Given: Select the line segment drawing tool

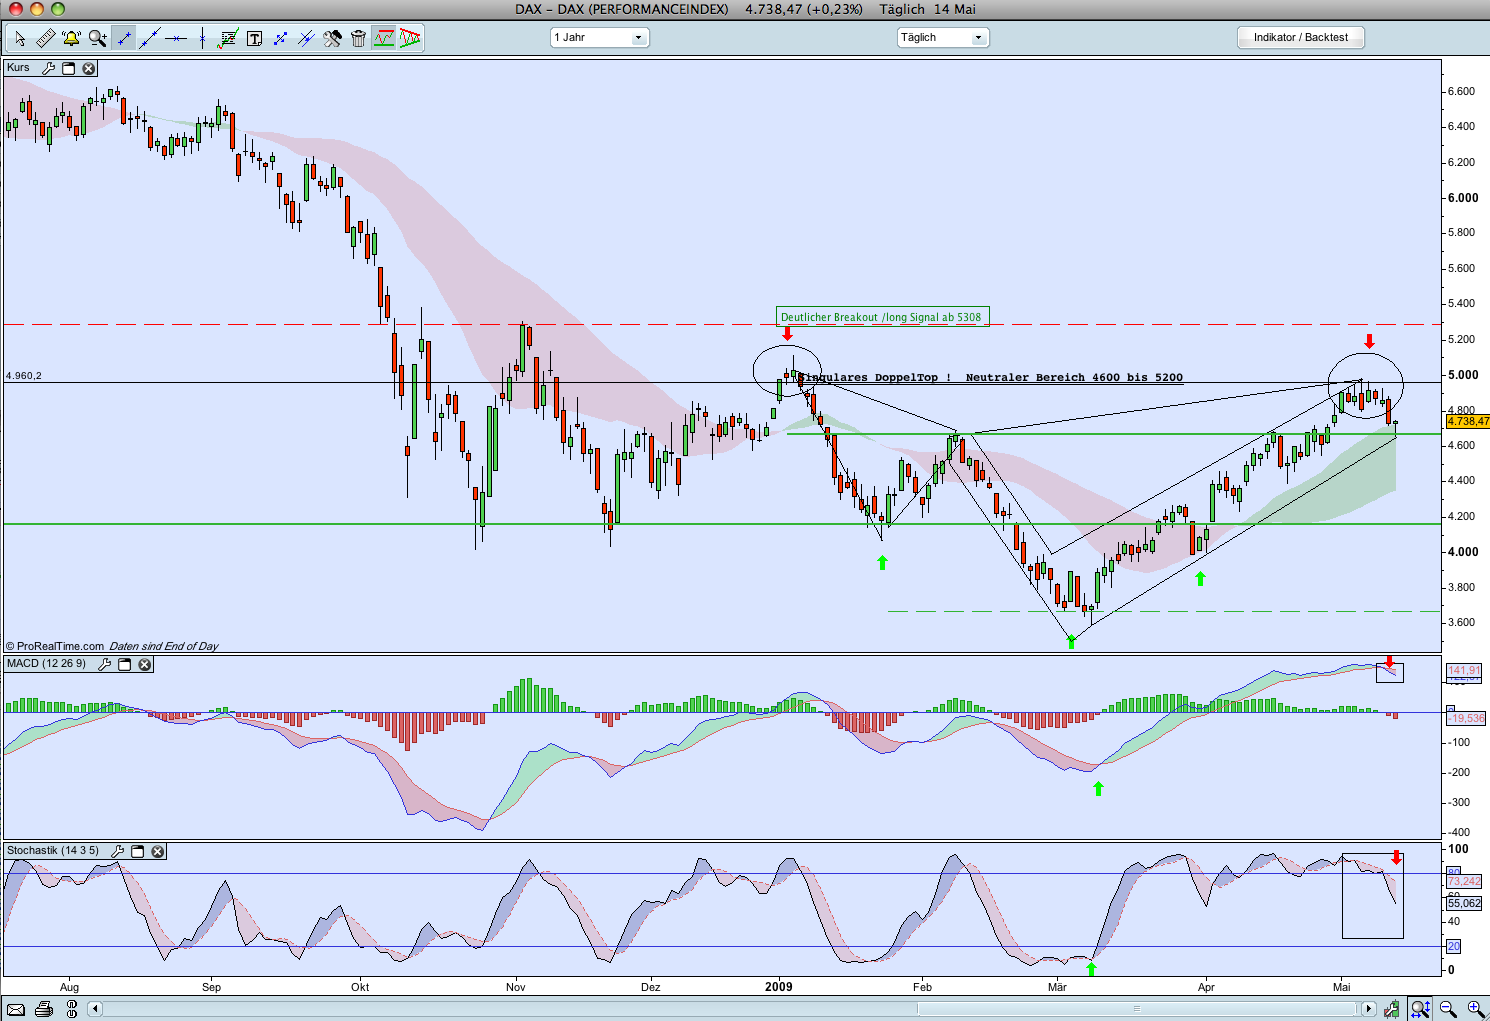Looking at the screenshot, I should pos(124,38).
